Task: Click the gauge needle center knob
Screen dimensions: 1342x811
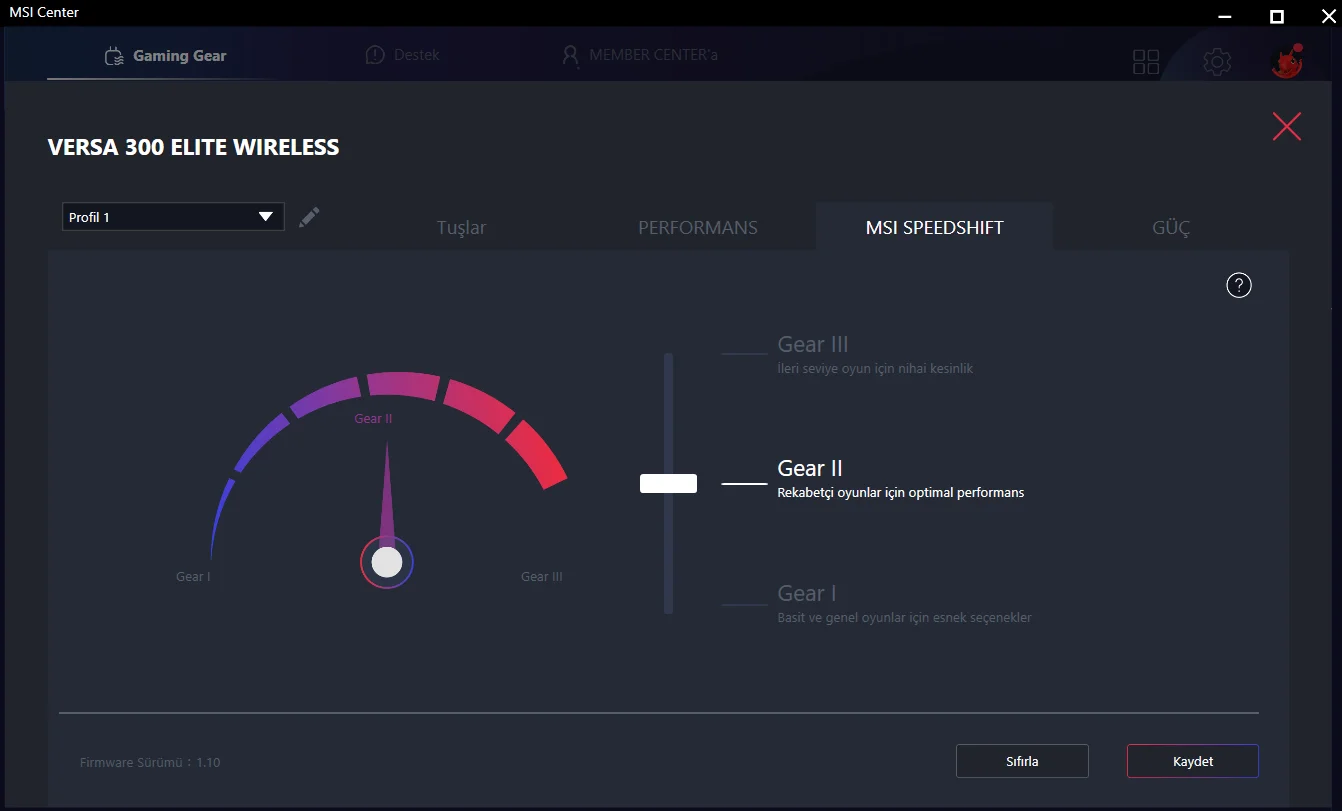Action: point(387,562)
